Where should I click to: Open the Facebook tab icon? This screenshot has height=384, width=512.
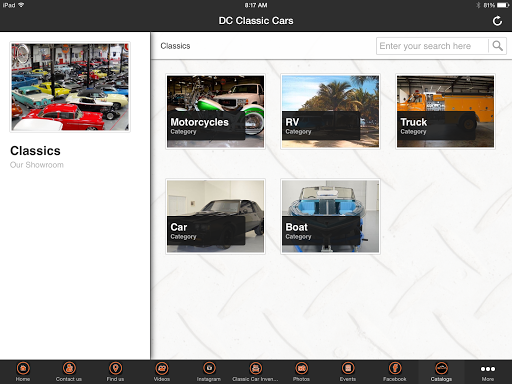click(395, 368)
